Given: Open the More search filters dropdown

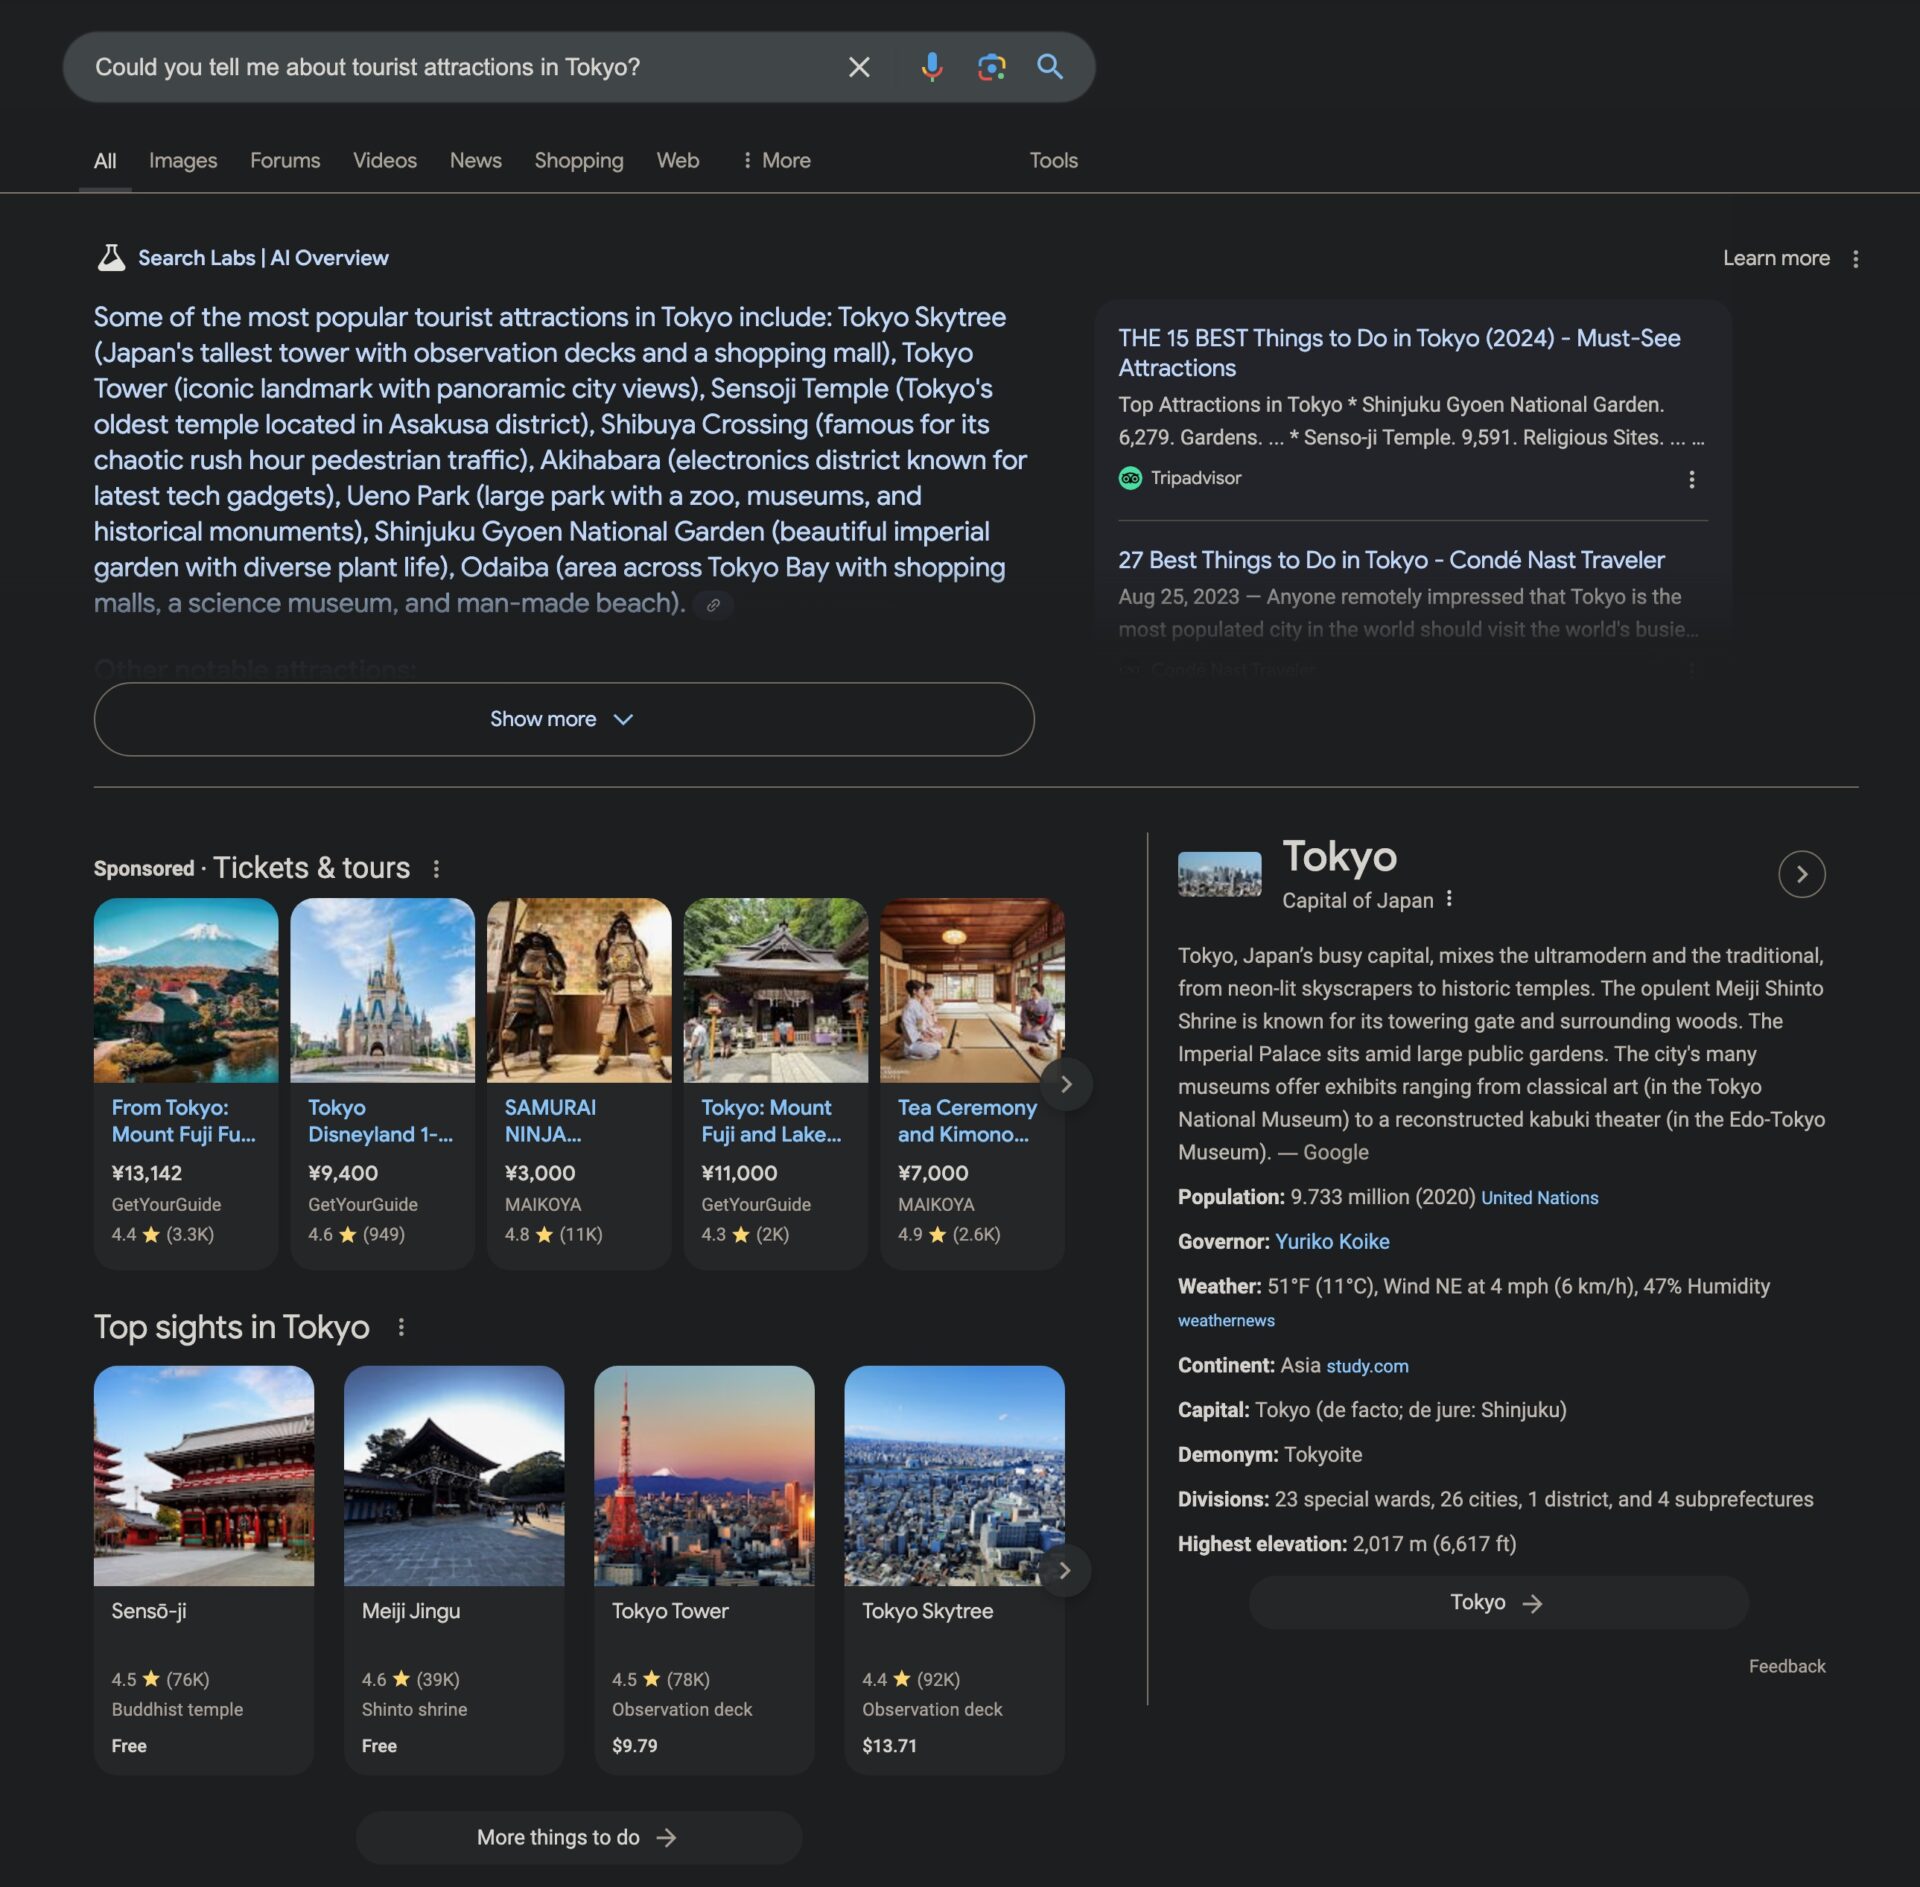Looking at the screenshot, I should 777,160.
